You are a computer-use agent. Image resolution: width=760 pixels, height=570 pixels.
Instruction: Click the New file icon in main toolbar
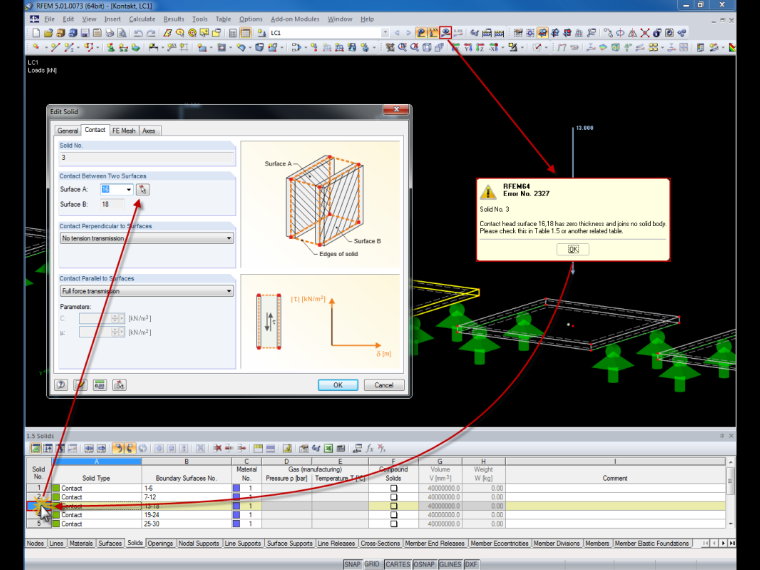coord(36,33)
